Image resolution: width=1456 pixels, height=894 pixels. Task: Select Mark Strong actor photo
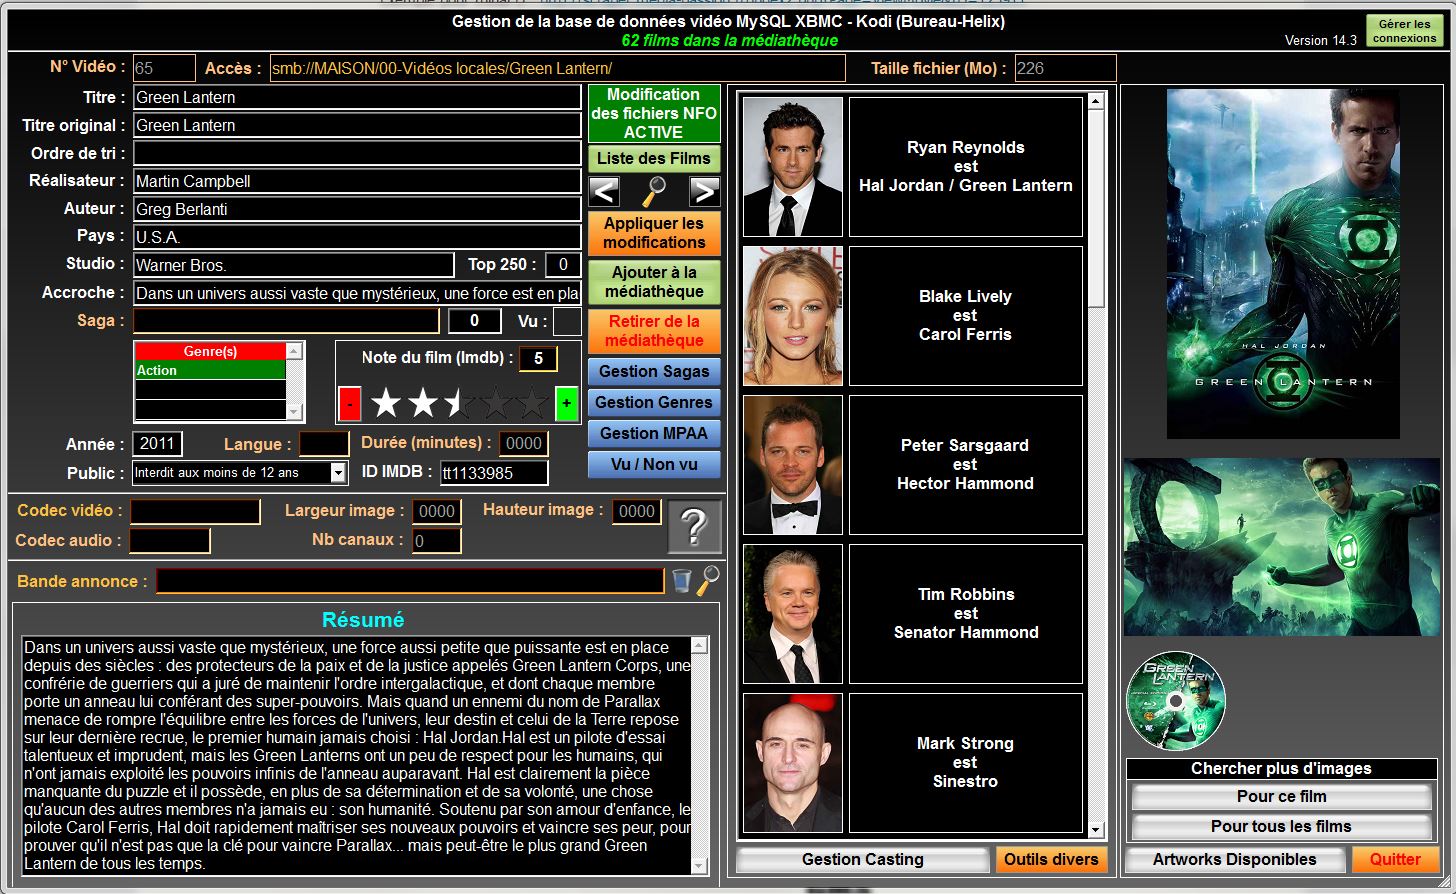793,763
